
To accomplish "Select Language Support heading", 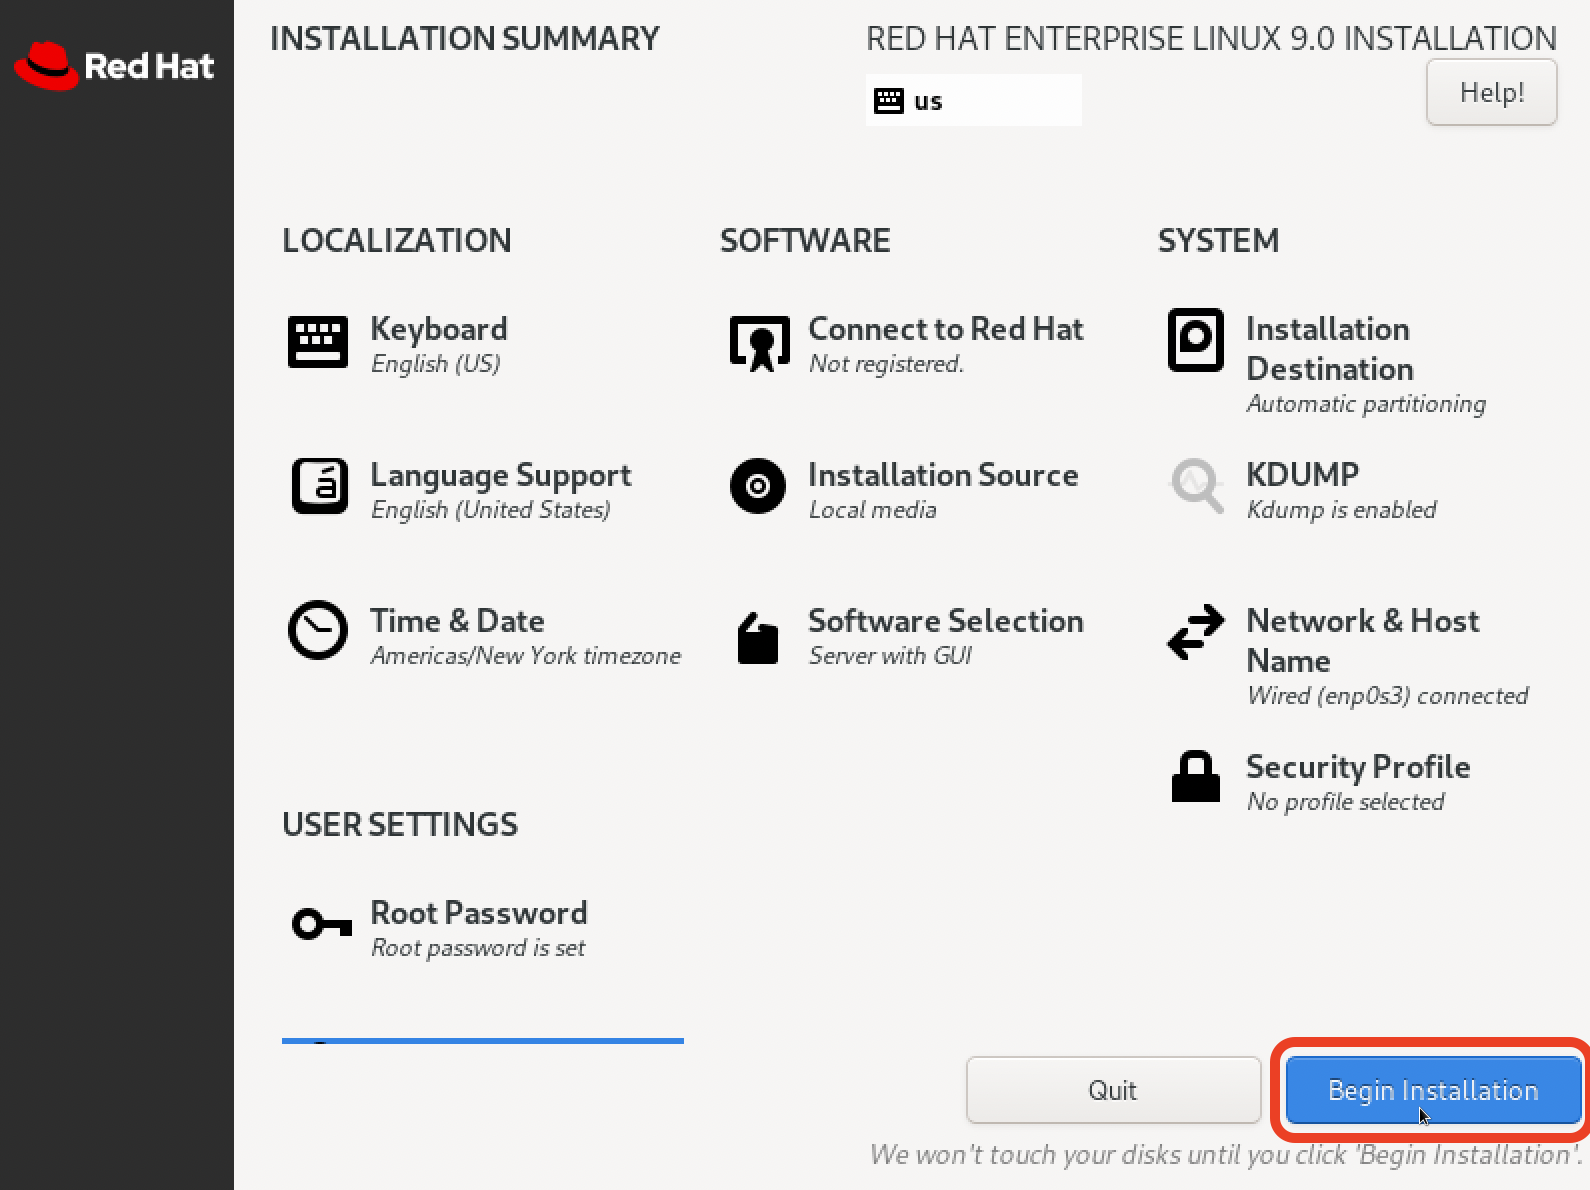I will (501, 475).
